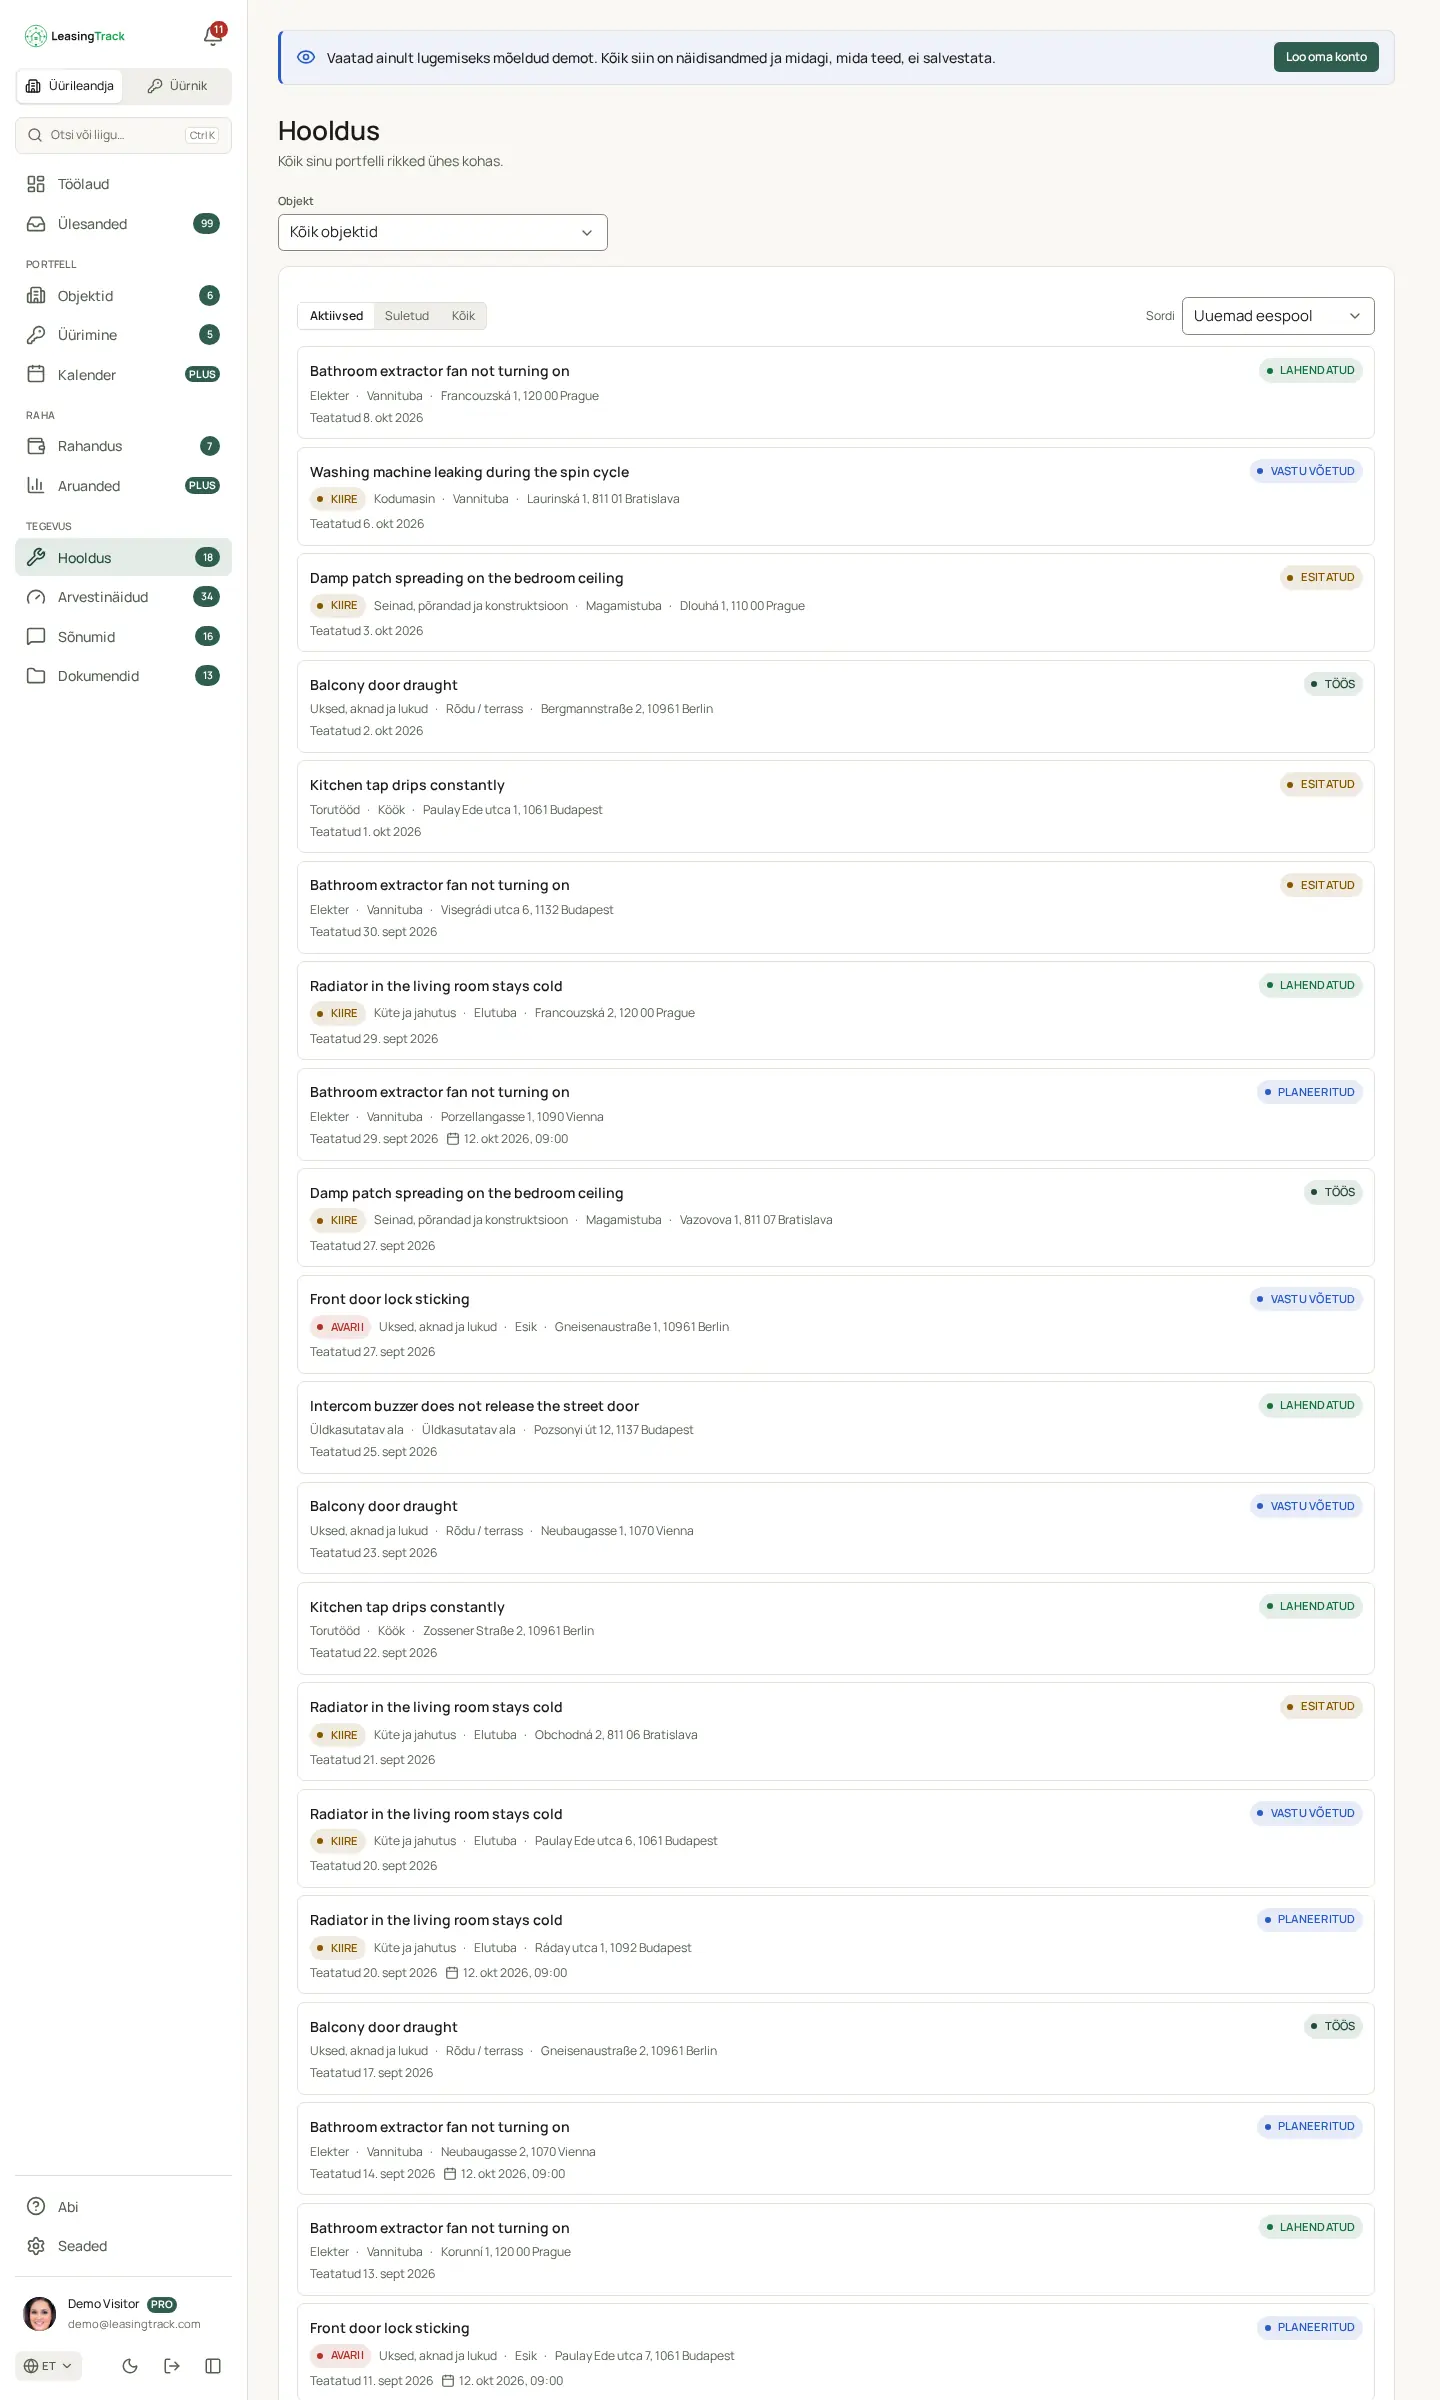The width and height of the screenshot is (1440, 2400).
Task: Select the Suletud tab
Action: [407, 316]
